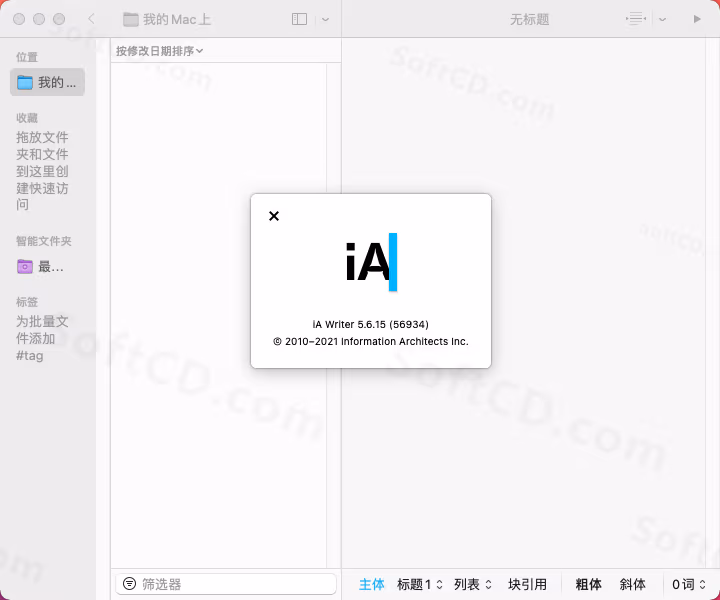
Task: Click the Information Architects copyright text
Action: pos(371,342)
